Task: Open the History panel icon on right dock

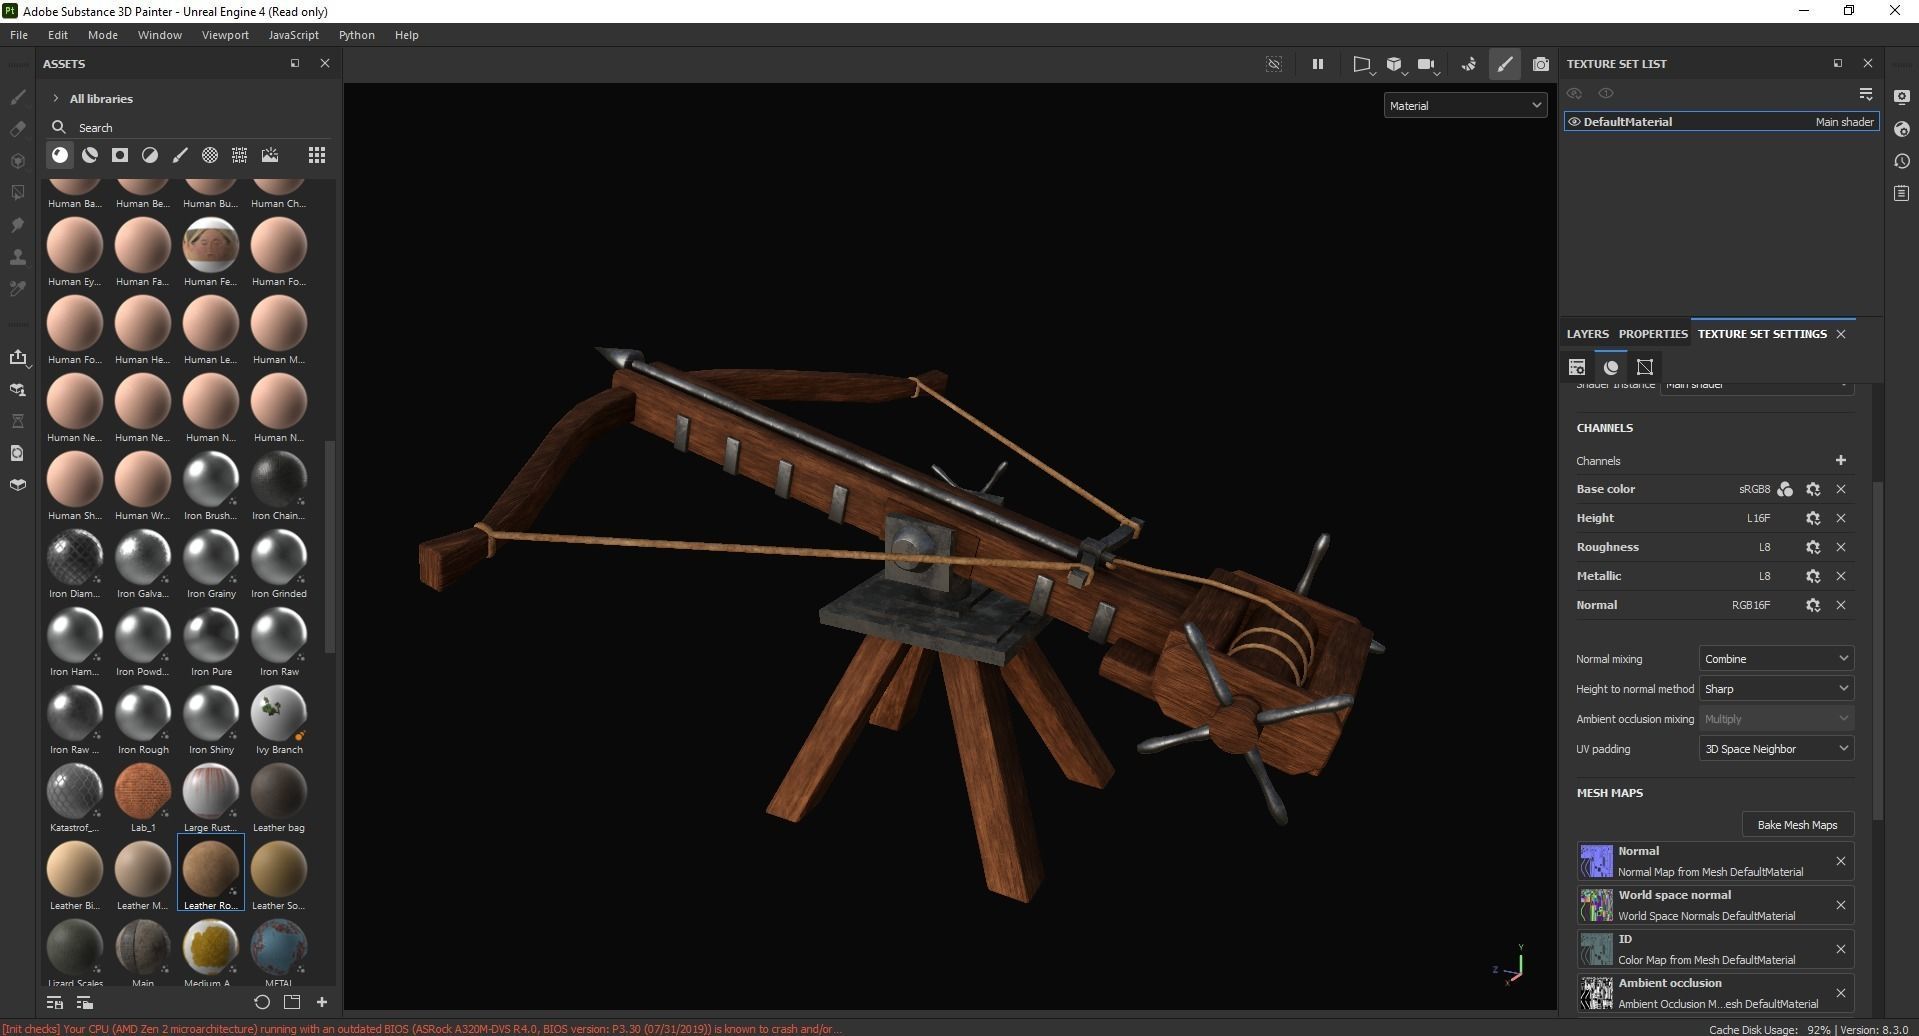Action: pyautogui.click(x=1901, y=161)
